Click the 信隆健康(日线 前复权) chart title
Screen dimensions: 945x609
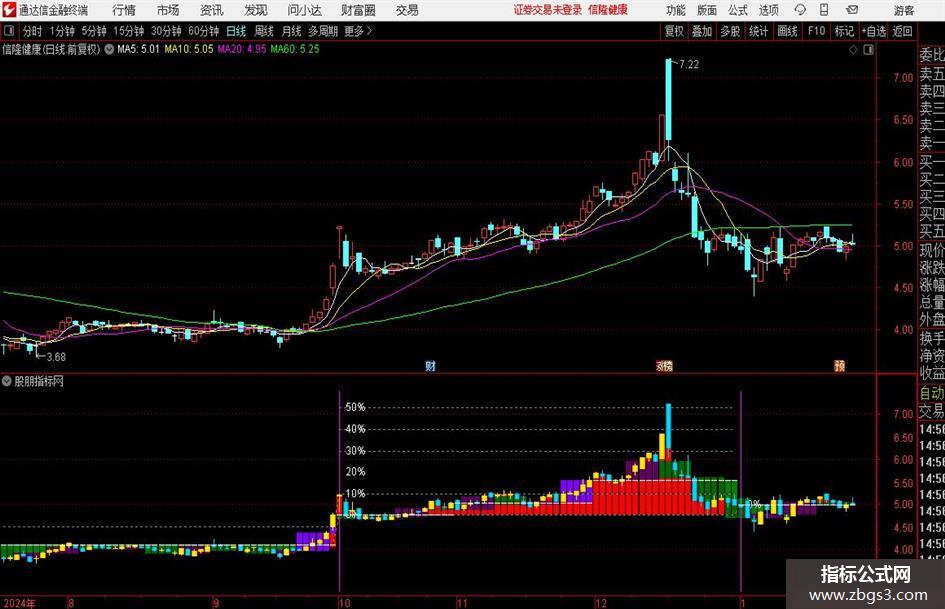(51, 49)
